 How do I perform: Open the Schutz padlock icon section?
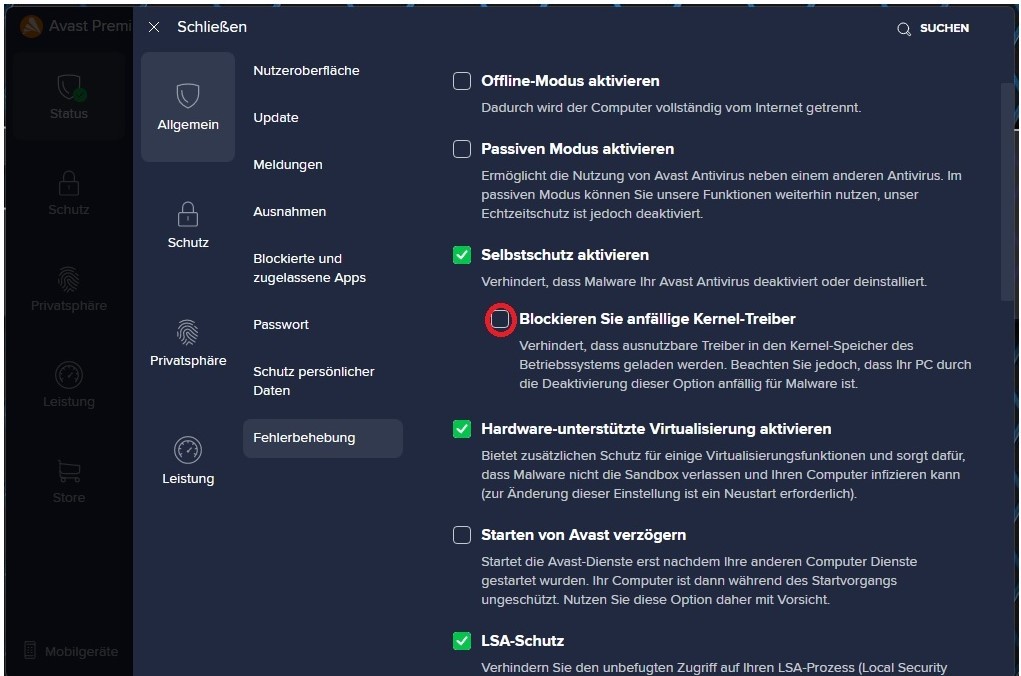pyautogui.click(x=188, y=214)
